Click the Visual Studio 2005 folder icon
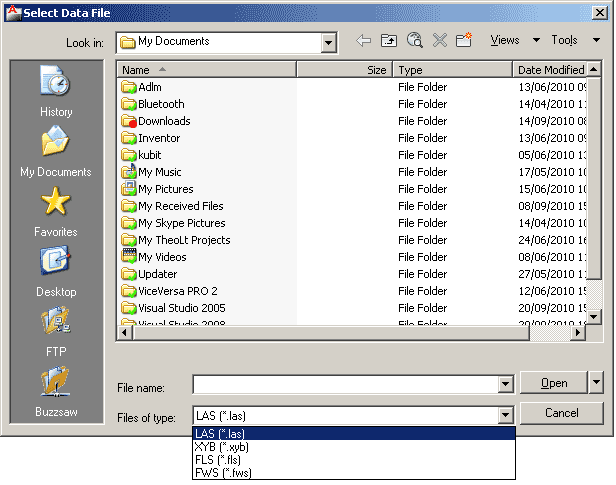 pos(128,308)
